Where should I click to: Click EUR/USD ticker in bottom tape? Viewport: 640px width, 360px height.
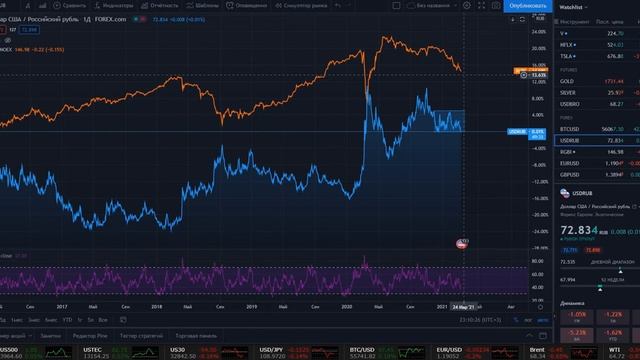[477, 353]
